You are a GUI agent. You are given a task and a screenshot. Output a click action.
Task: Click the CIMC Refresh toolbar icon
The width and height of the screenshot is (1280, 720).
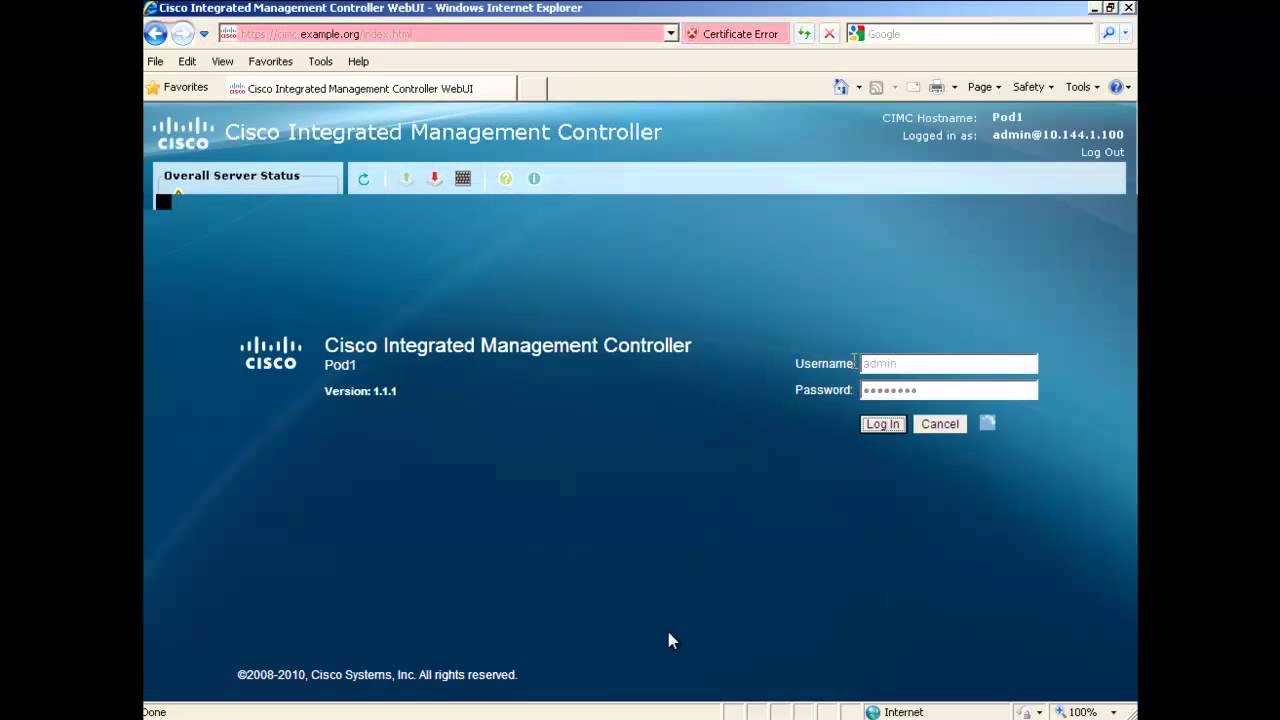(364, 179)
